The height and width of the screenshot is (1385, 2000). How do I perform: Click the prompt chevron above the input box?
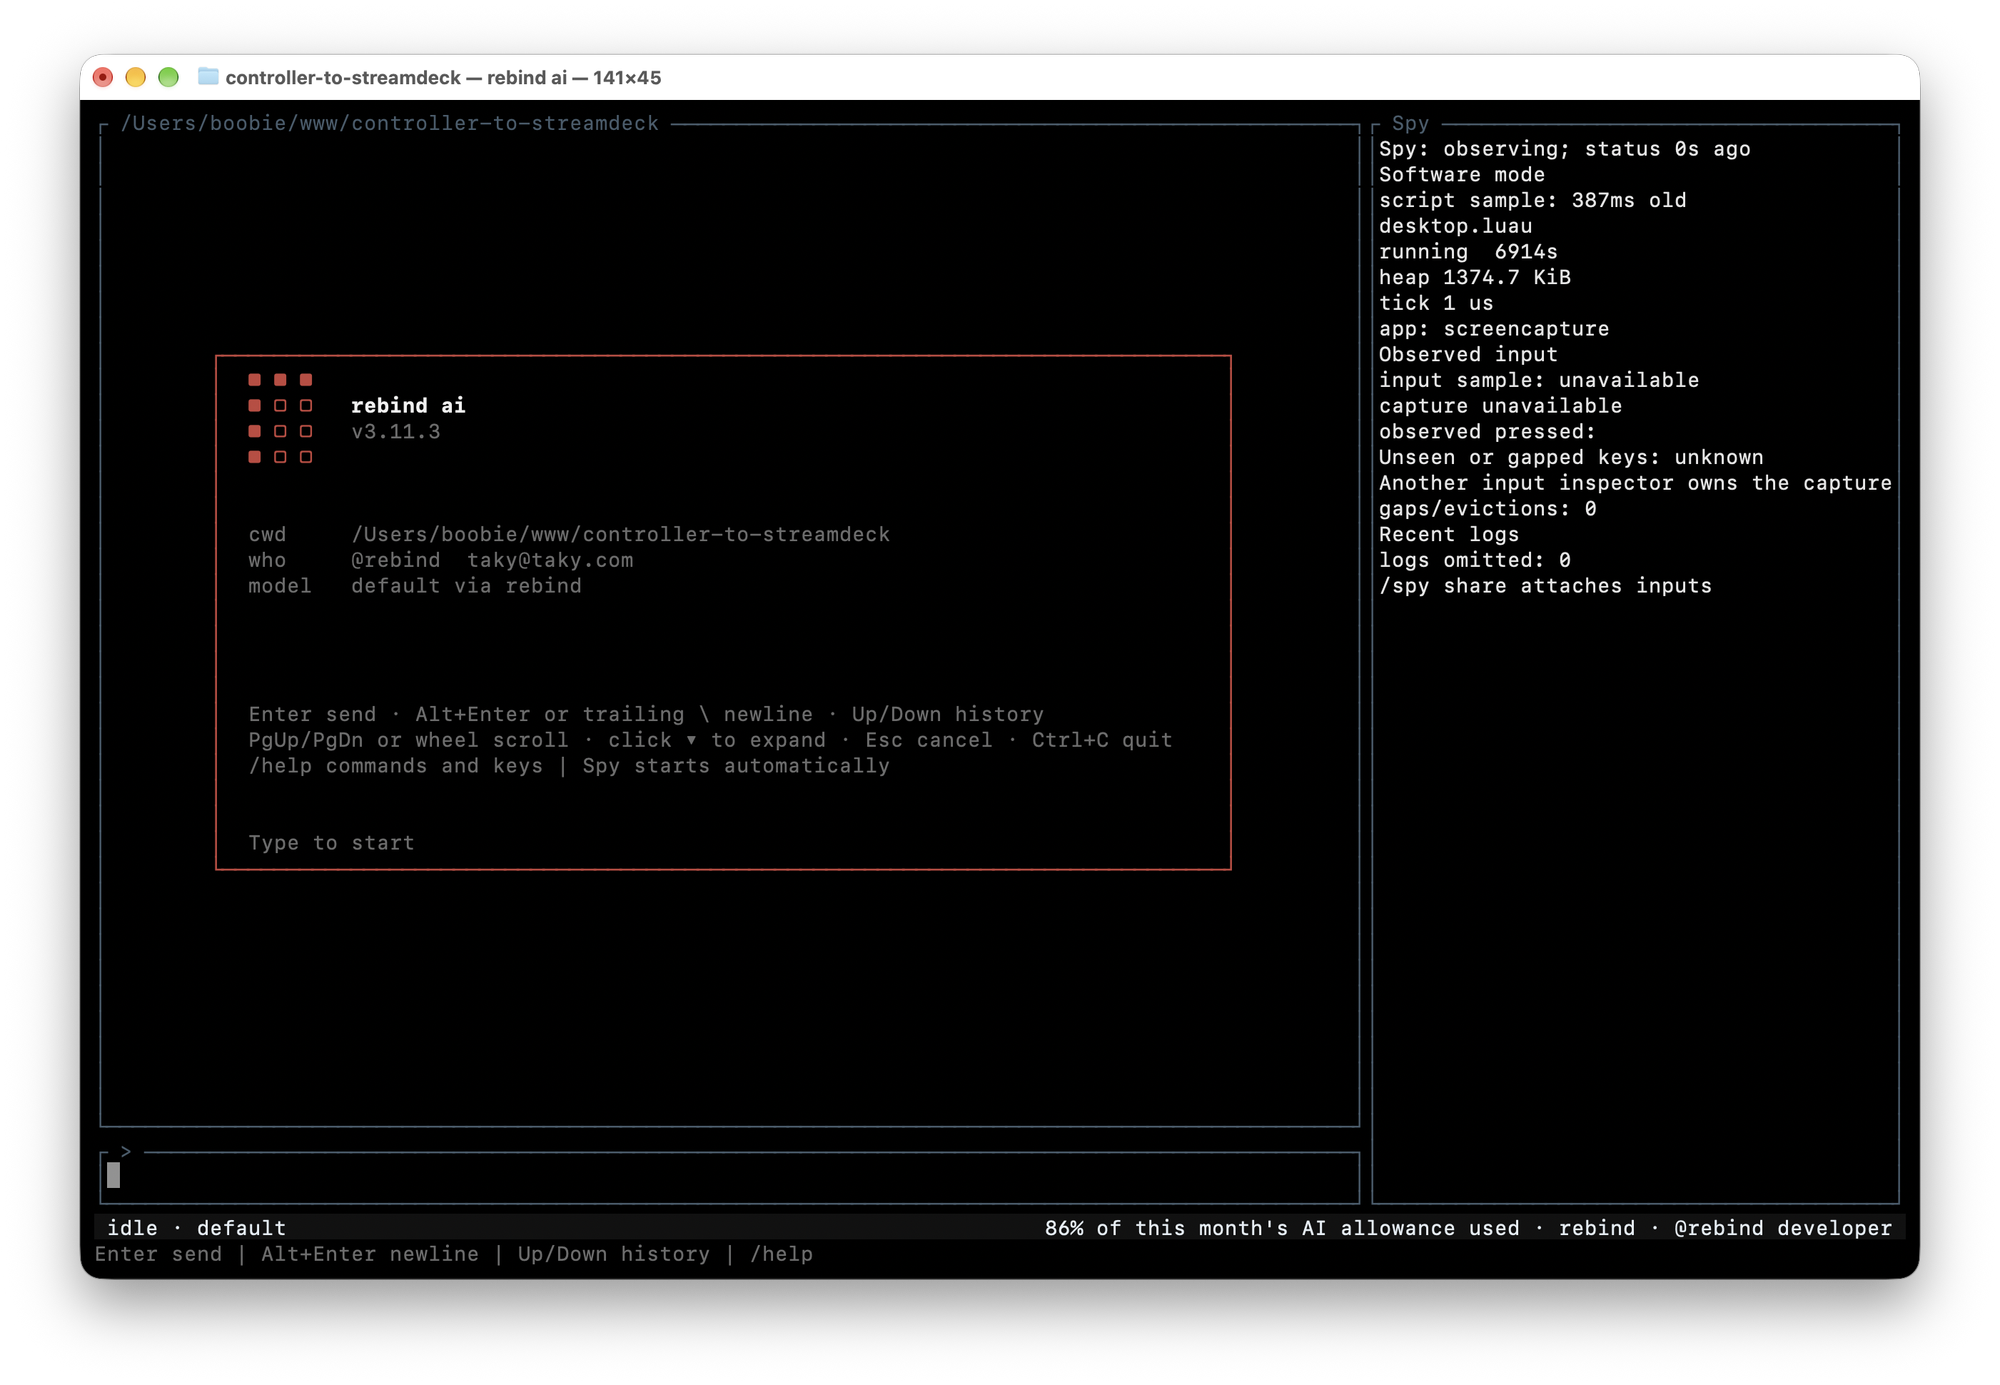(126, 1151)
